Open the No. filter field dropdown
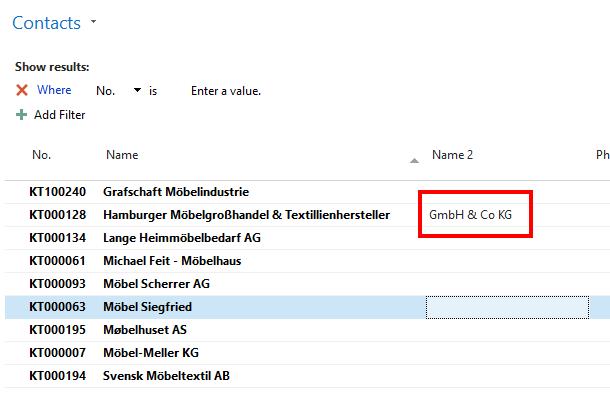The image size is (610, 410). coord(137,90)
